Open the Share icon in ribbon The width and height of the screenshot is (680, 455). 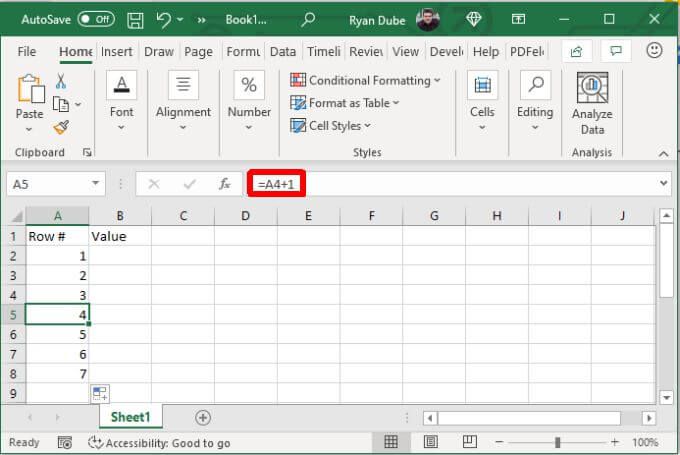576,52
